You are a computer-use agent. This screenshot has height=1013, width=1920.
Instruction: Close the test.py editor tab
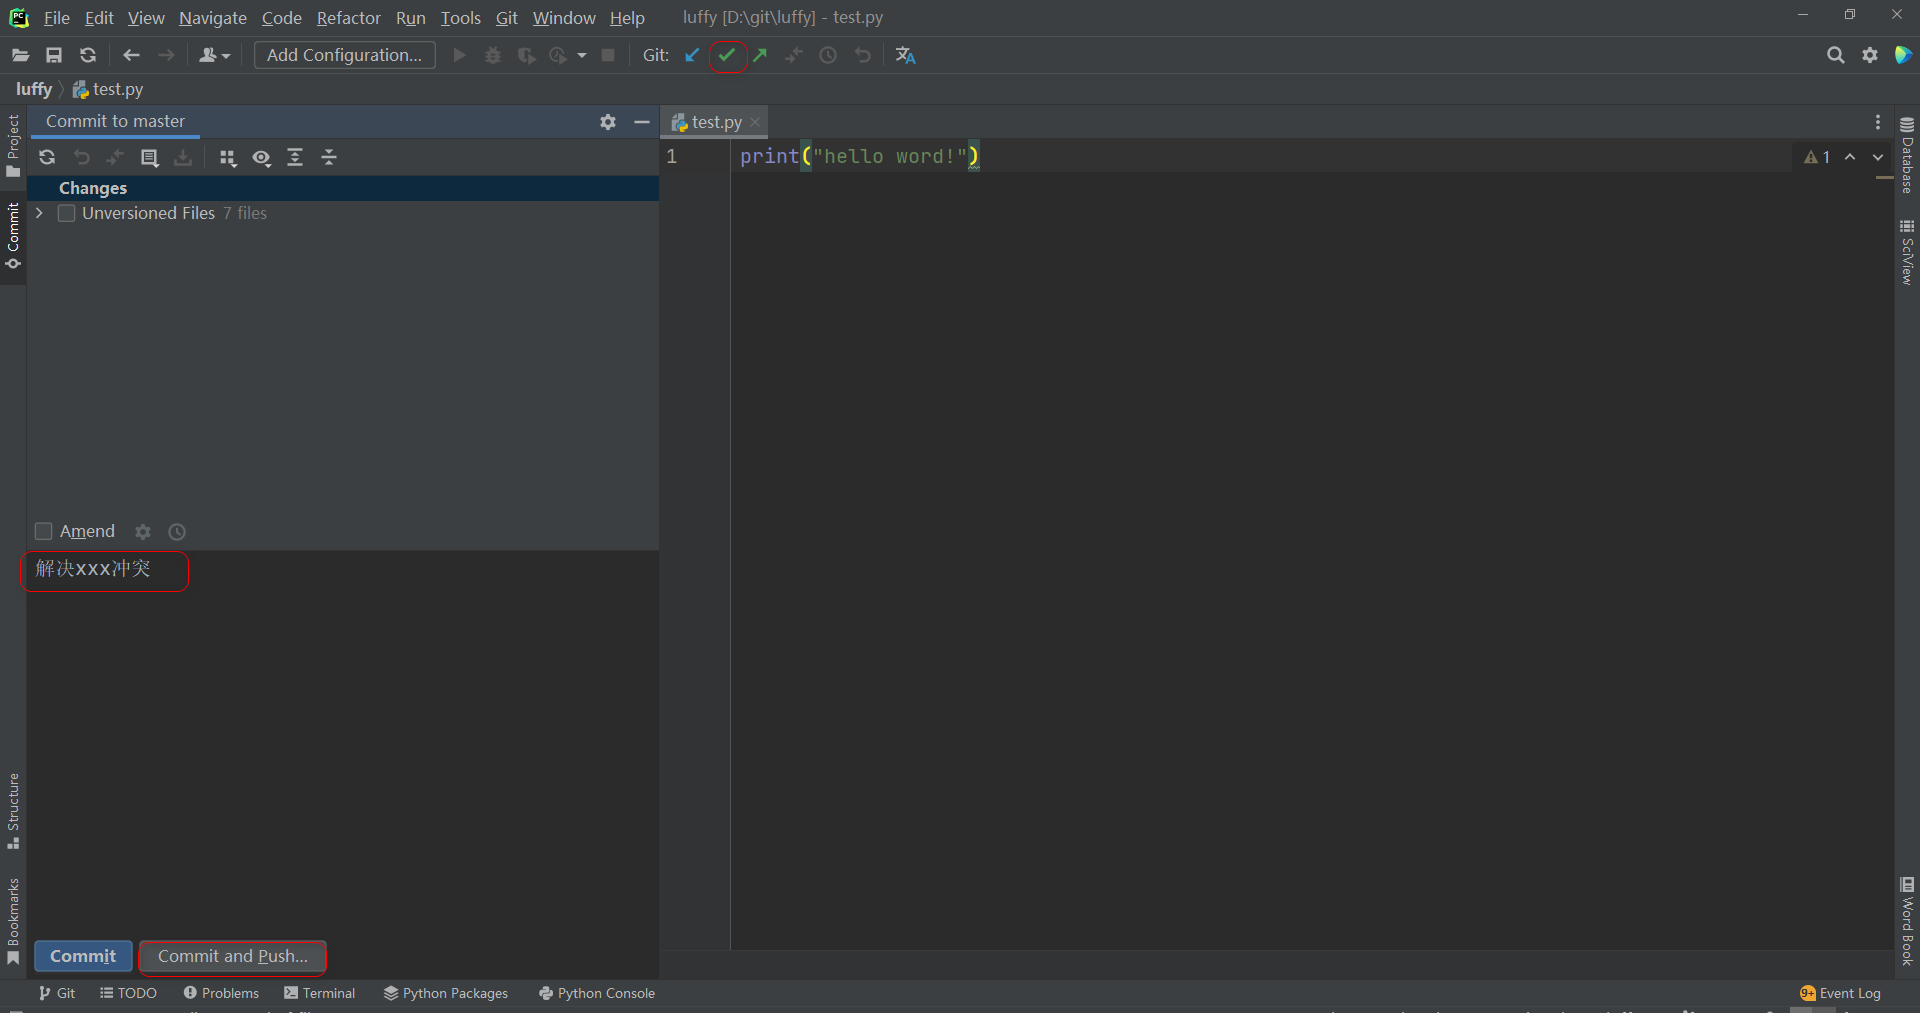(x=755, y=122)
